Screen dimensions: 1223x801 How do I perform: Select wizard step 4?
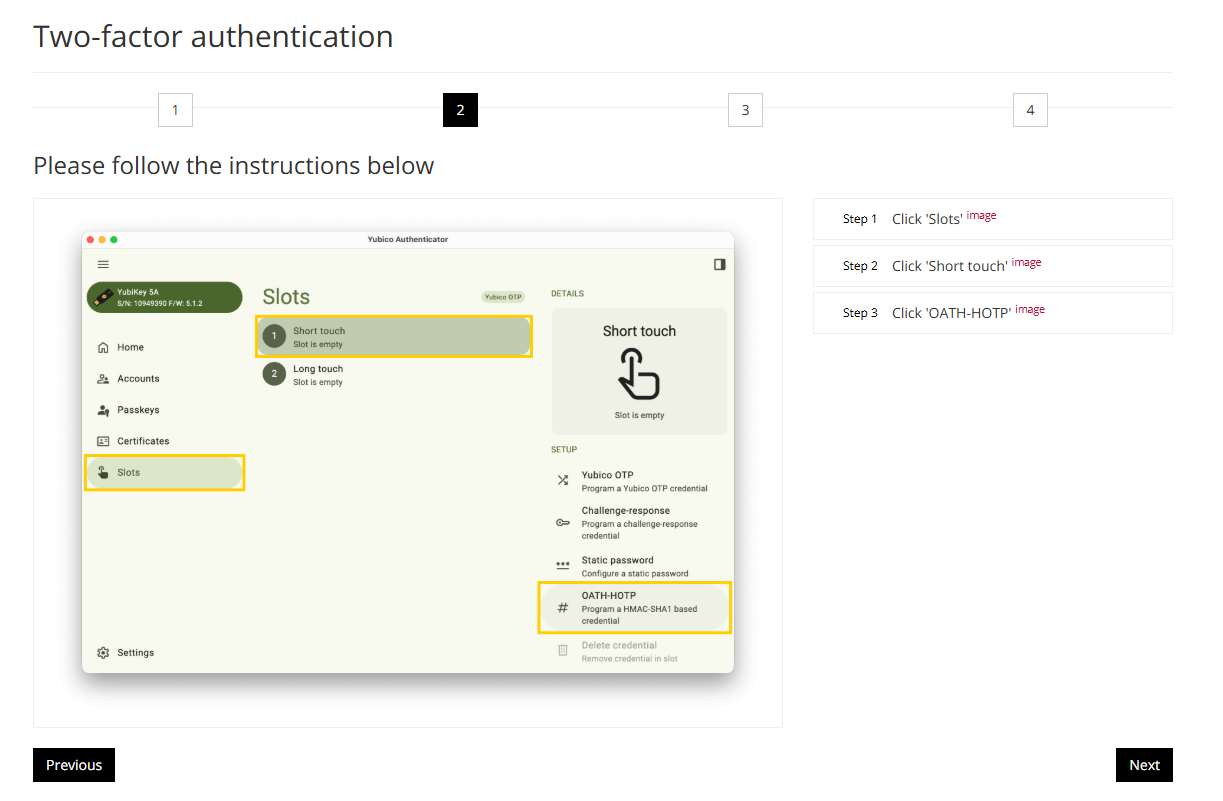pos(1030,110)
